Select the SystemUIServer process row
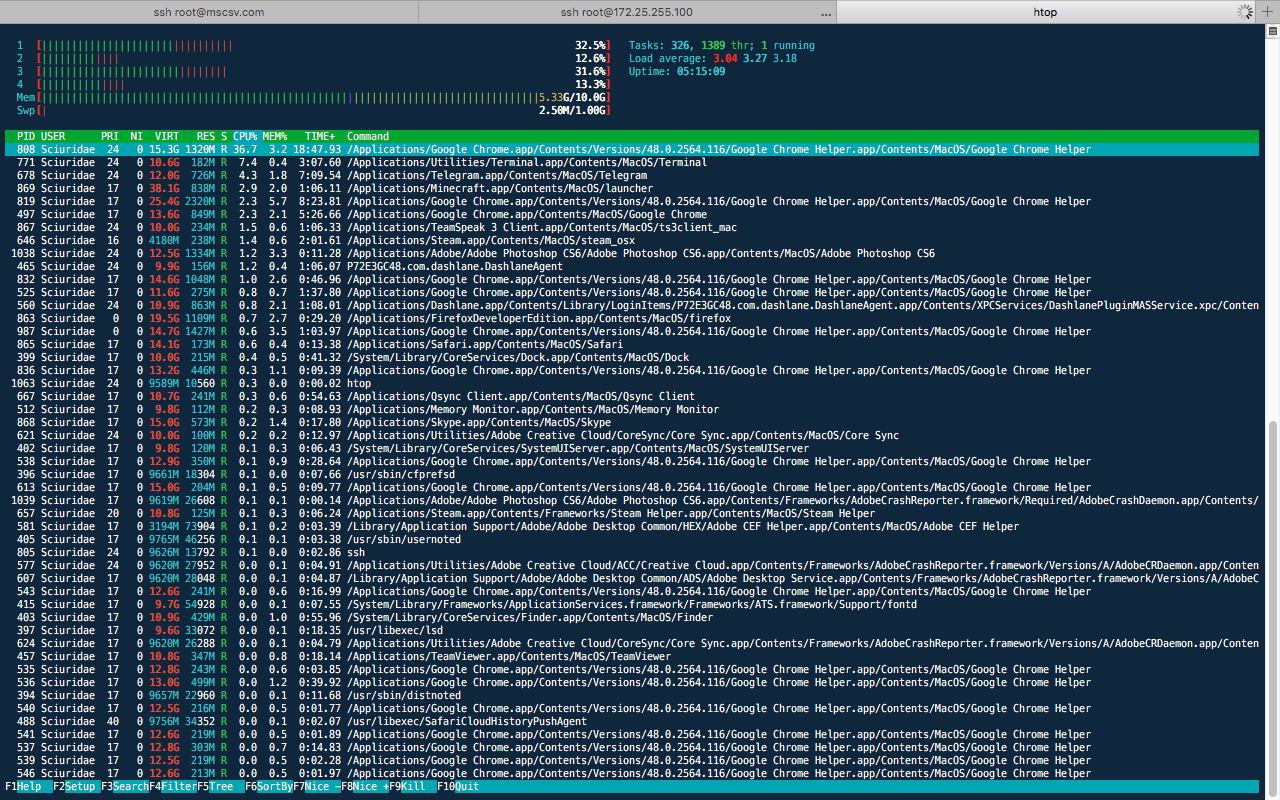1280x800 pixels. [632, 449]
